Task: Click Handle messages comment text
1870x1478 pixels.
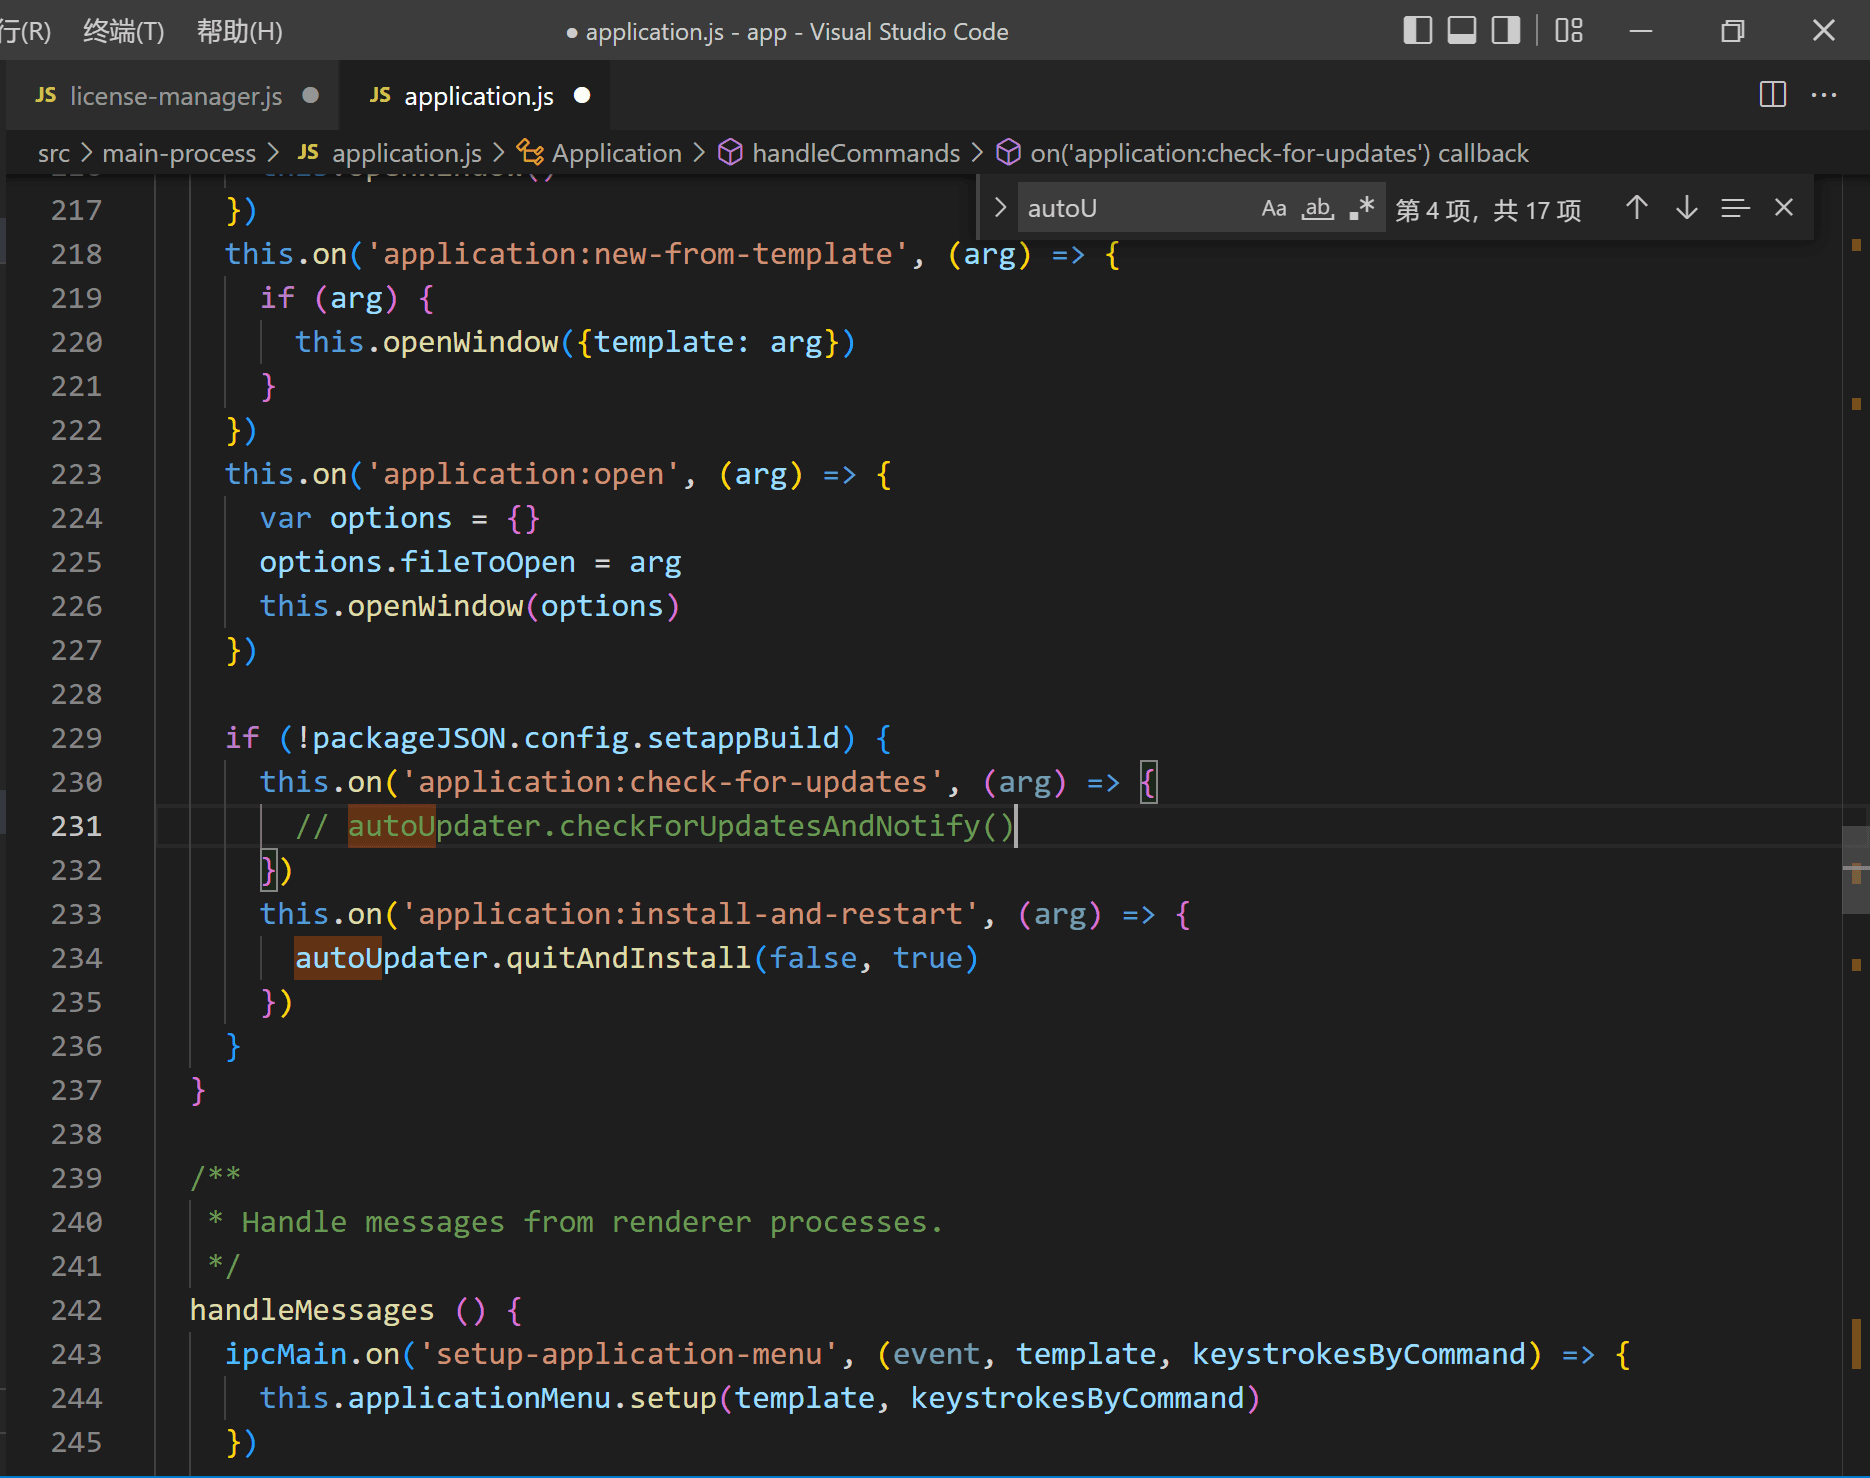Action: [x=593, y=1222]
